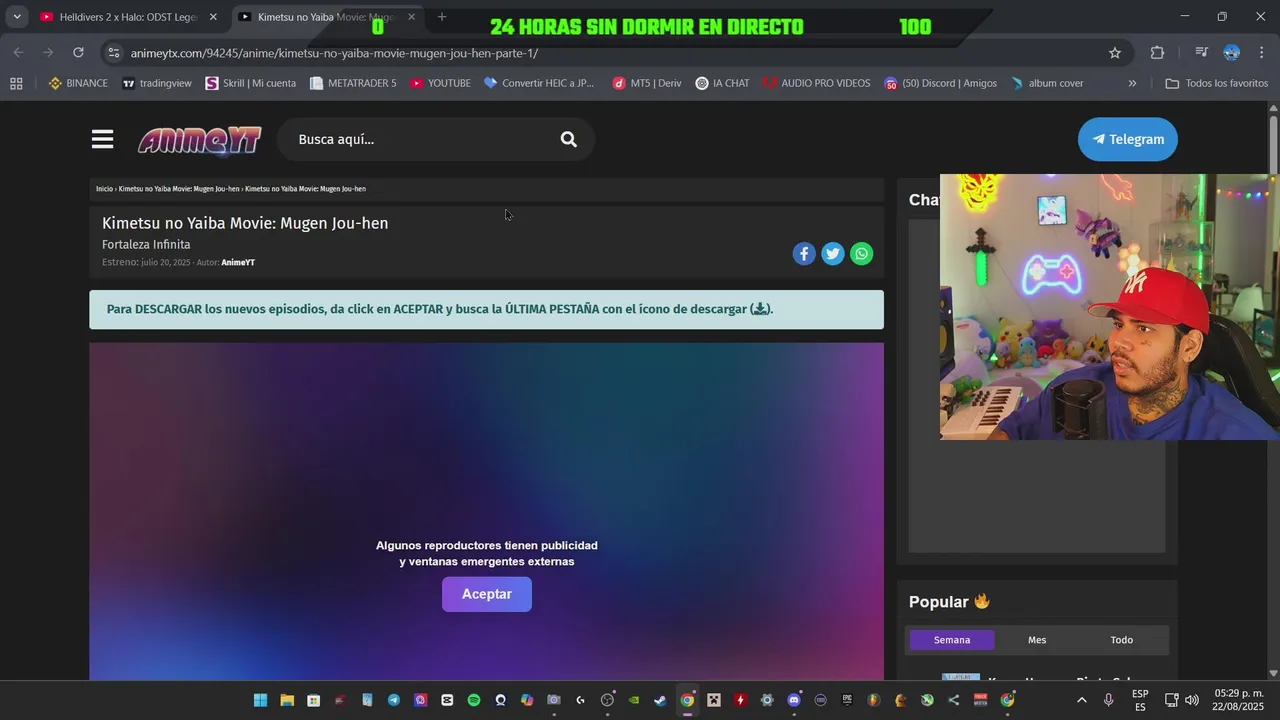Open File Explorer from the taskbar
This screenshot has width=1280, height=720.
[x=287, y=700]
